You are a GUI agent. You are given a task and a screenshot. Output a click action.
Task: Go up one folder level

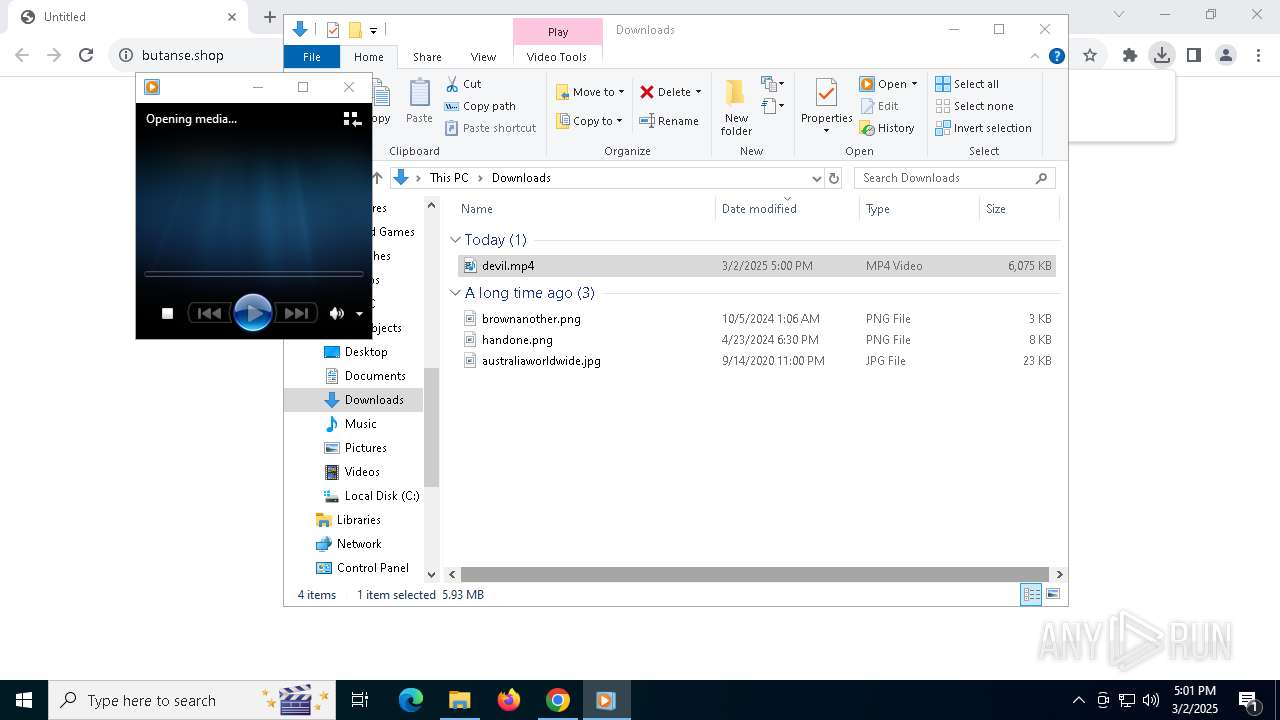[377, 178]
